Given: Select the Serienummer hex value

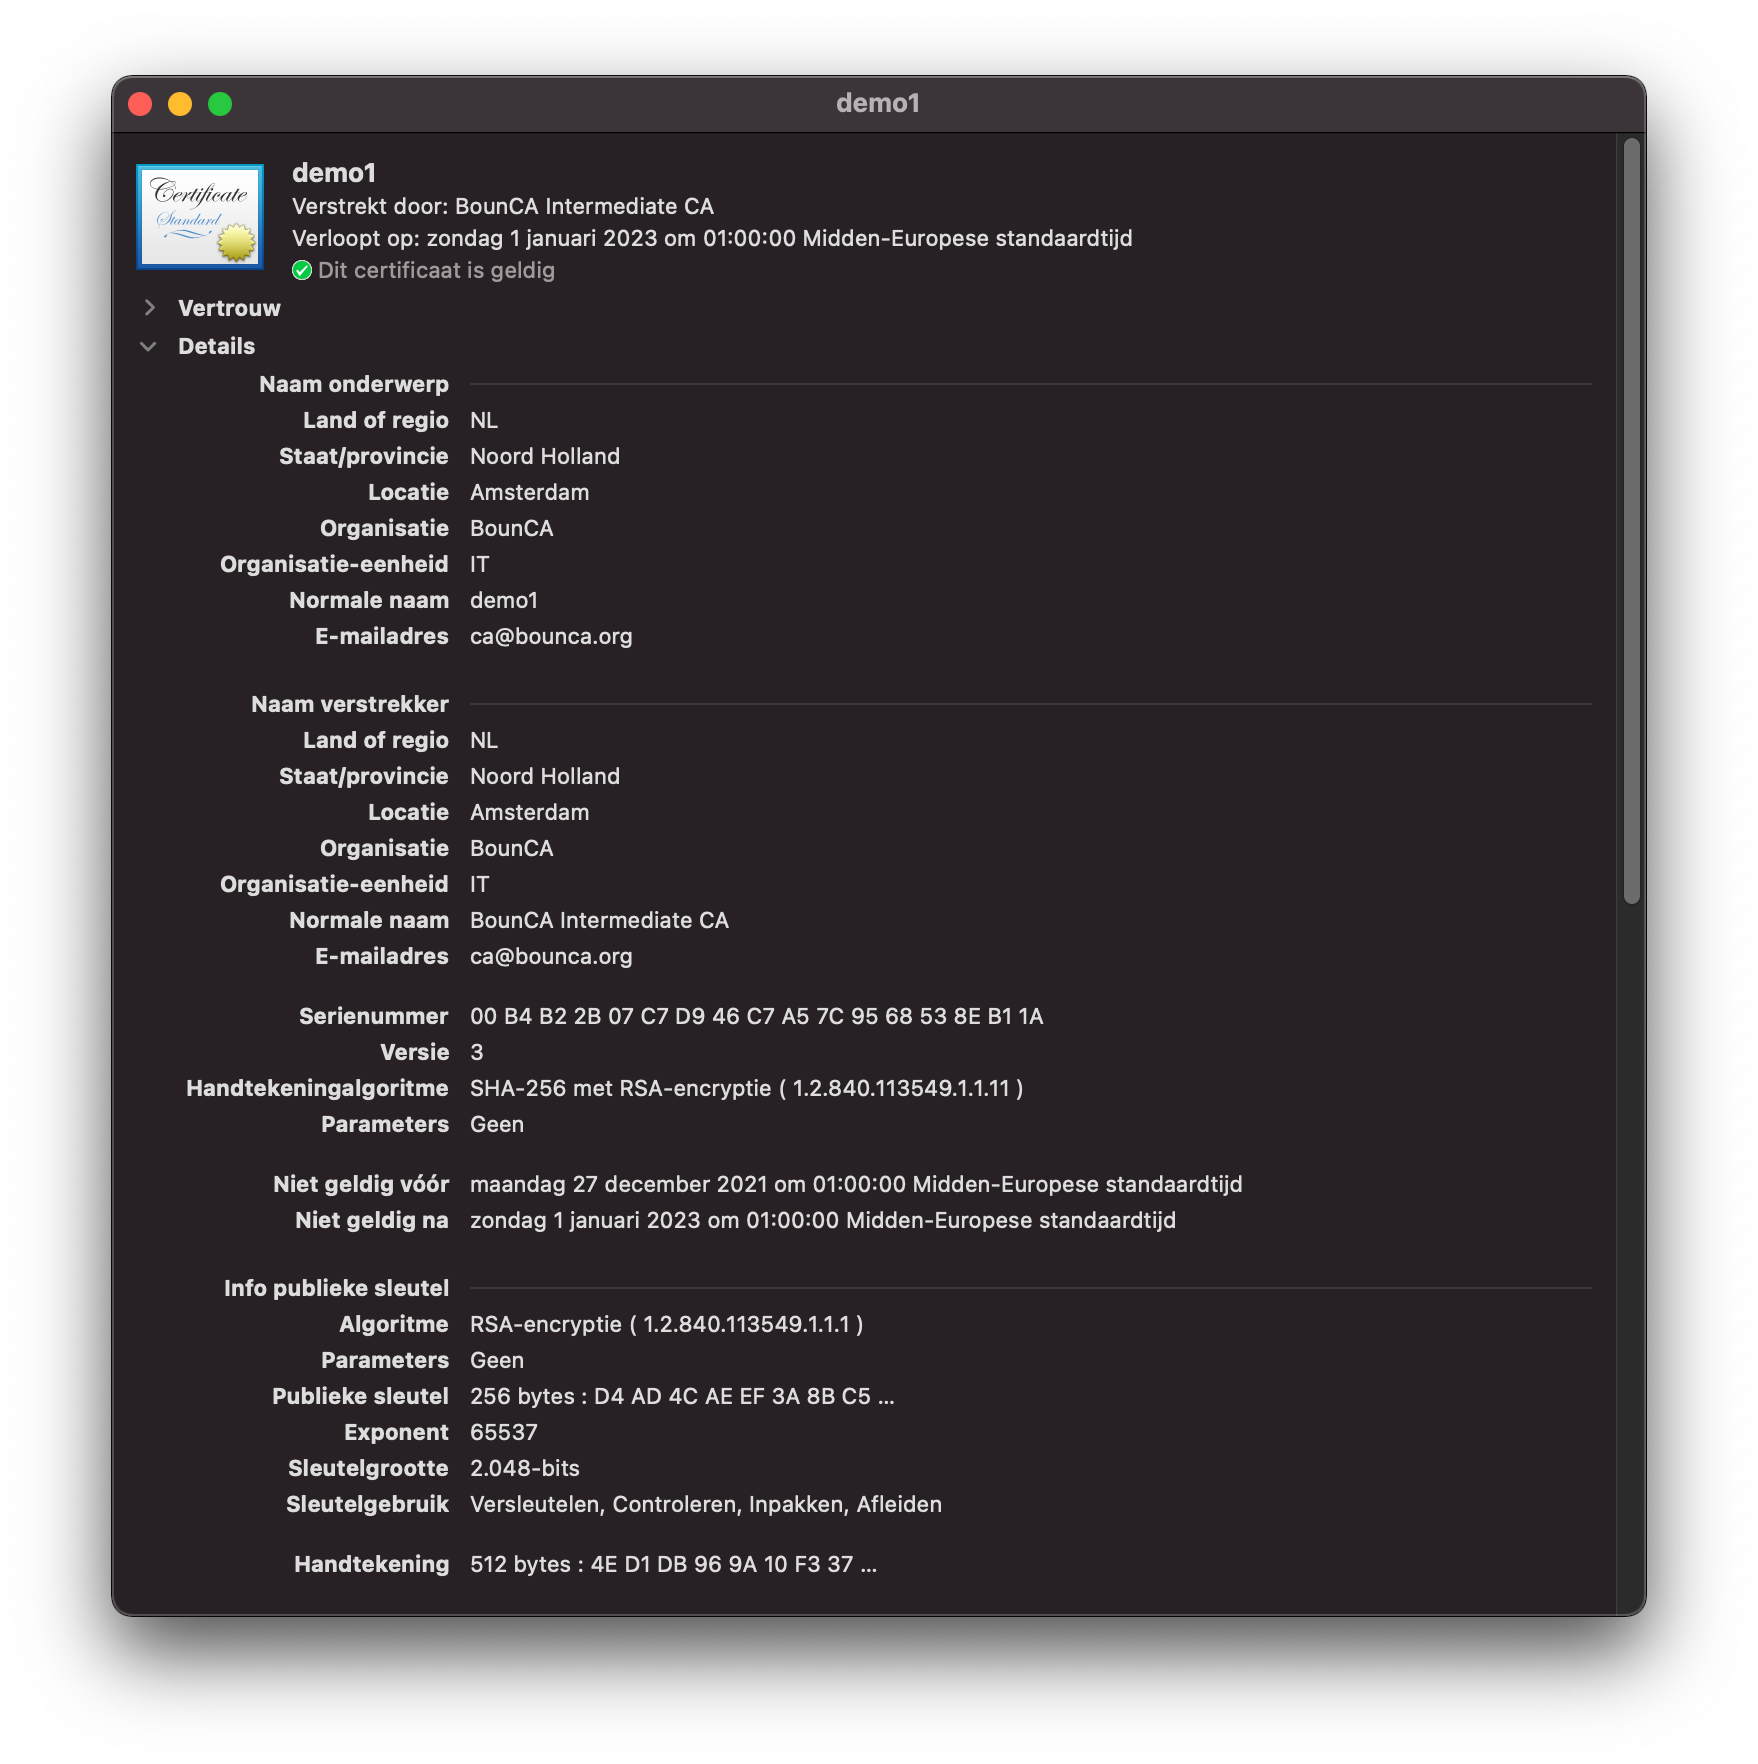Looking at the screenshot, I should coord(757,1017).
